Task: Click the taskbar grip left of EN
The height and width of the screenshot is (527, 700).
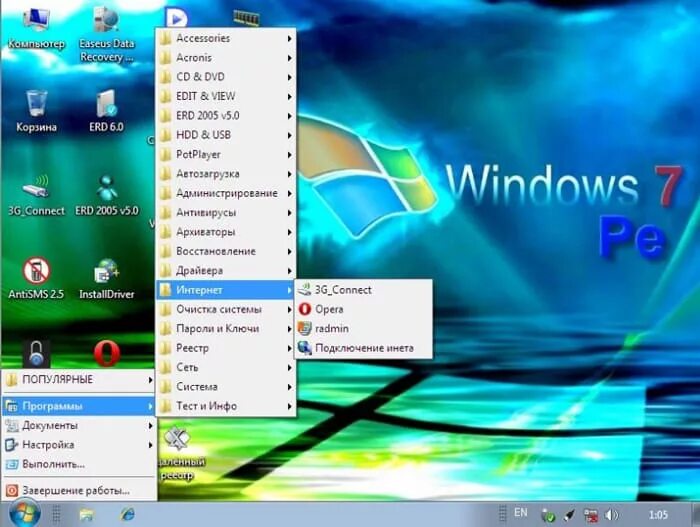Action: (503, 514)
